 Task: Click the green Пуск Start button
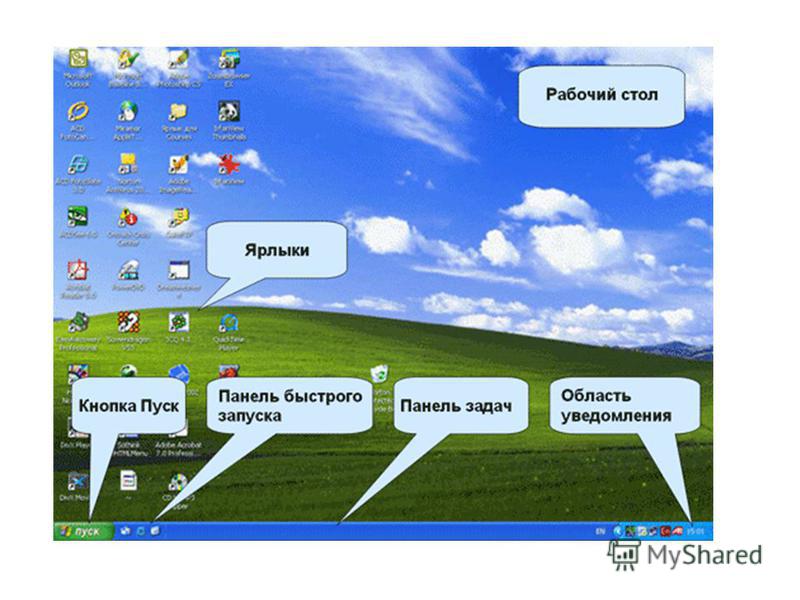click(84, 531)
